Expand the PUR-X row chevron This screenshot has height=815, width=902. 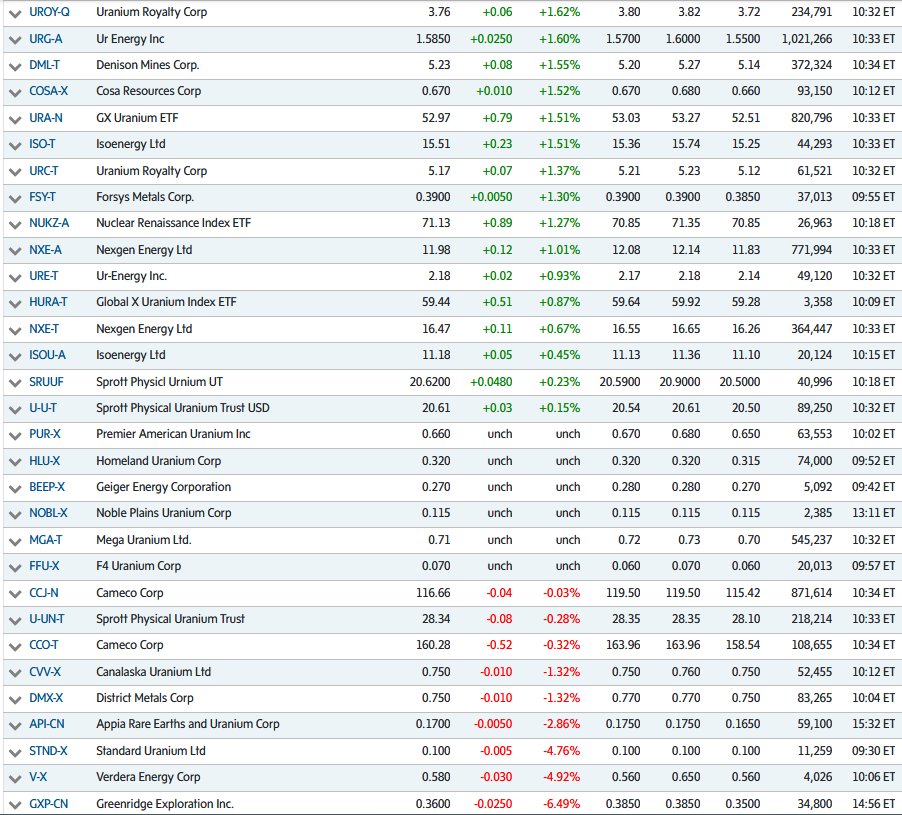click(15, 434)
